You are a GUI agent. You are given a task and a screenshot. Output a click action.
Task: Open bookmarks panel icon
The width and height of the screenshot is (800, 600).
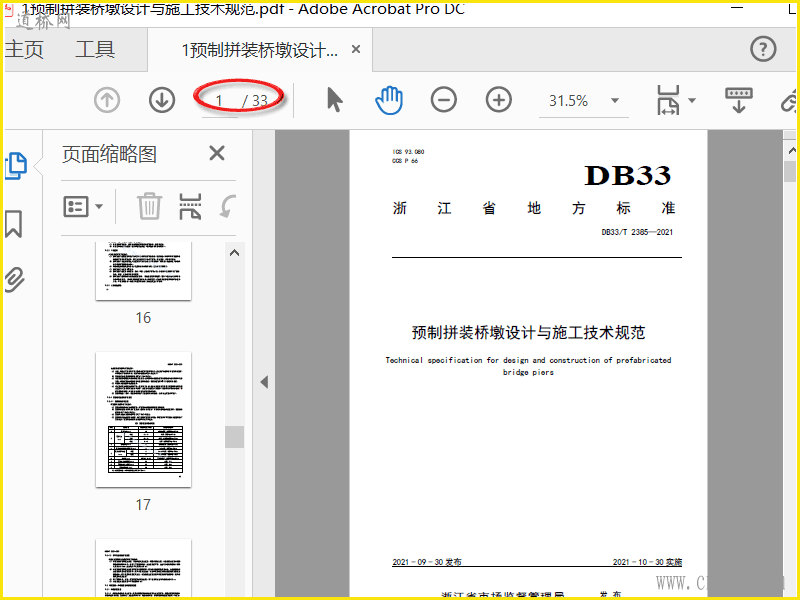pyautogui.click(x=14, y=223)
